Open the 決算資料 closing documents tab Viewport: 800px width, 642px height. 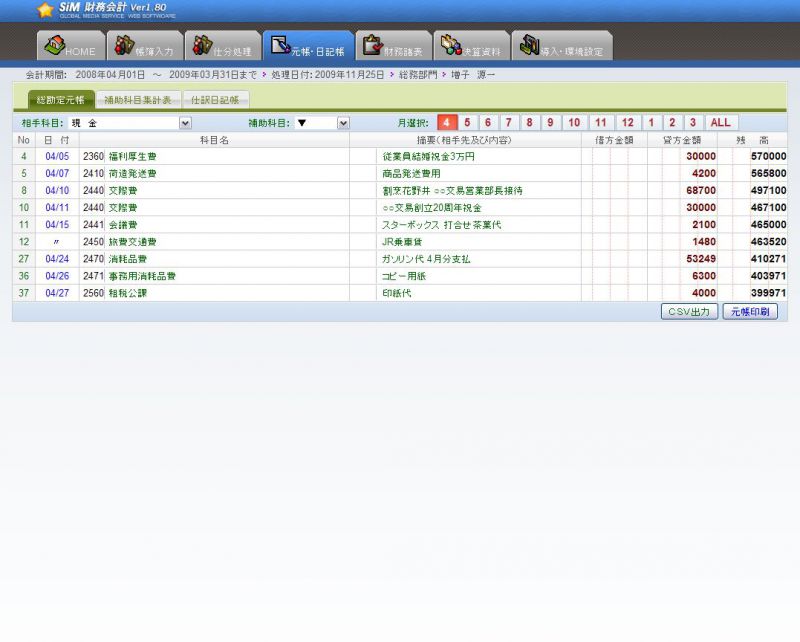coord(471,46)
